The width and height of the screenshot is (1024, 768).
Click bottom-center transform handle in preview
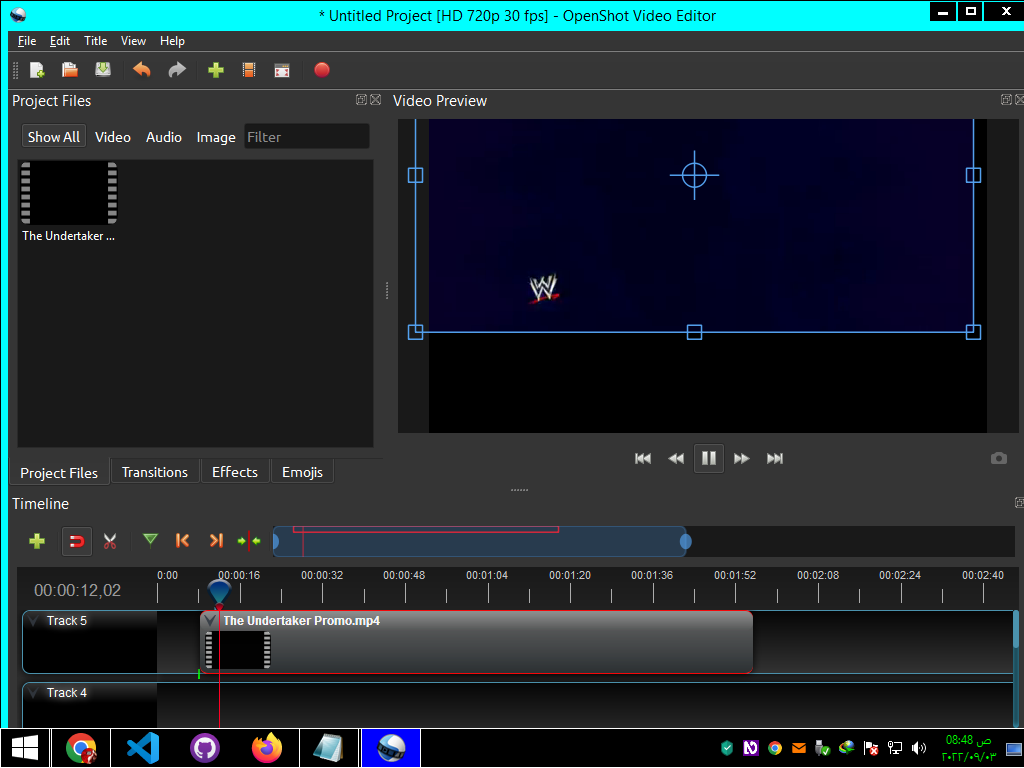click(694, 332)
